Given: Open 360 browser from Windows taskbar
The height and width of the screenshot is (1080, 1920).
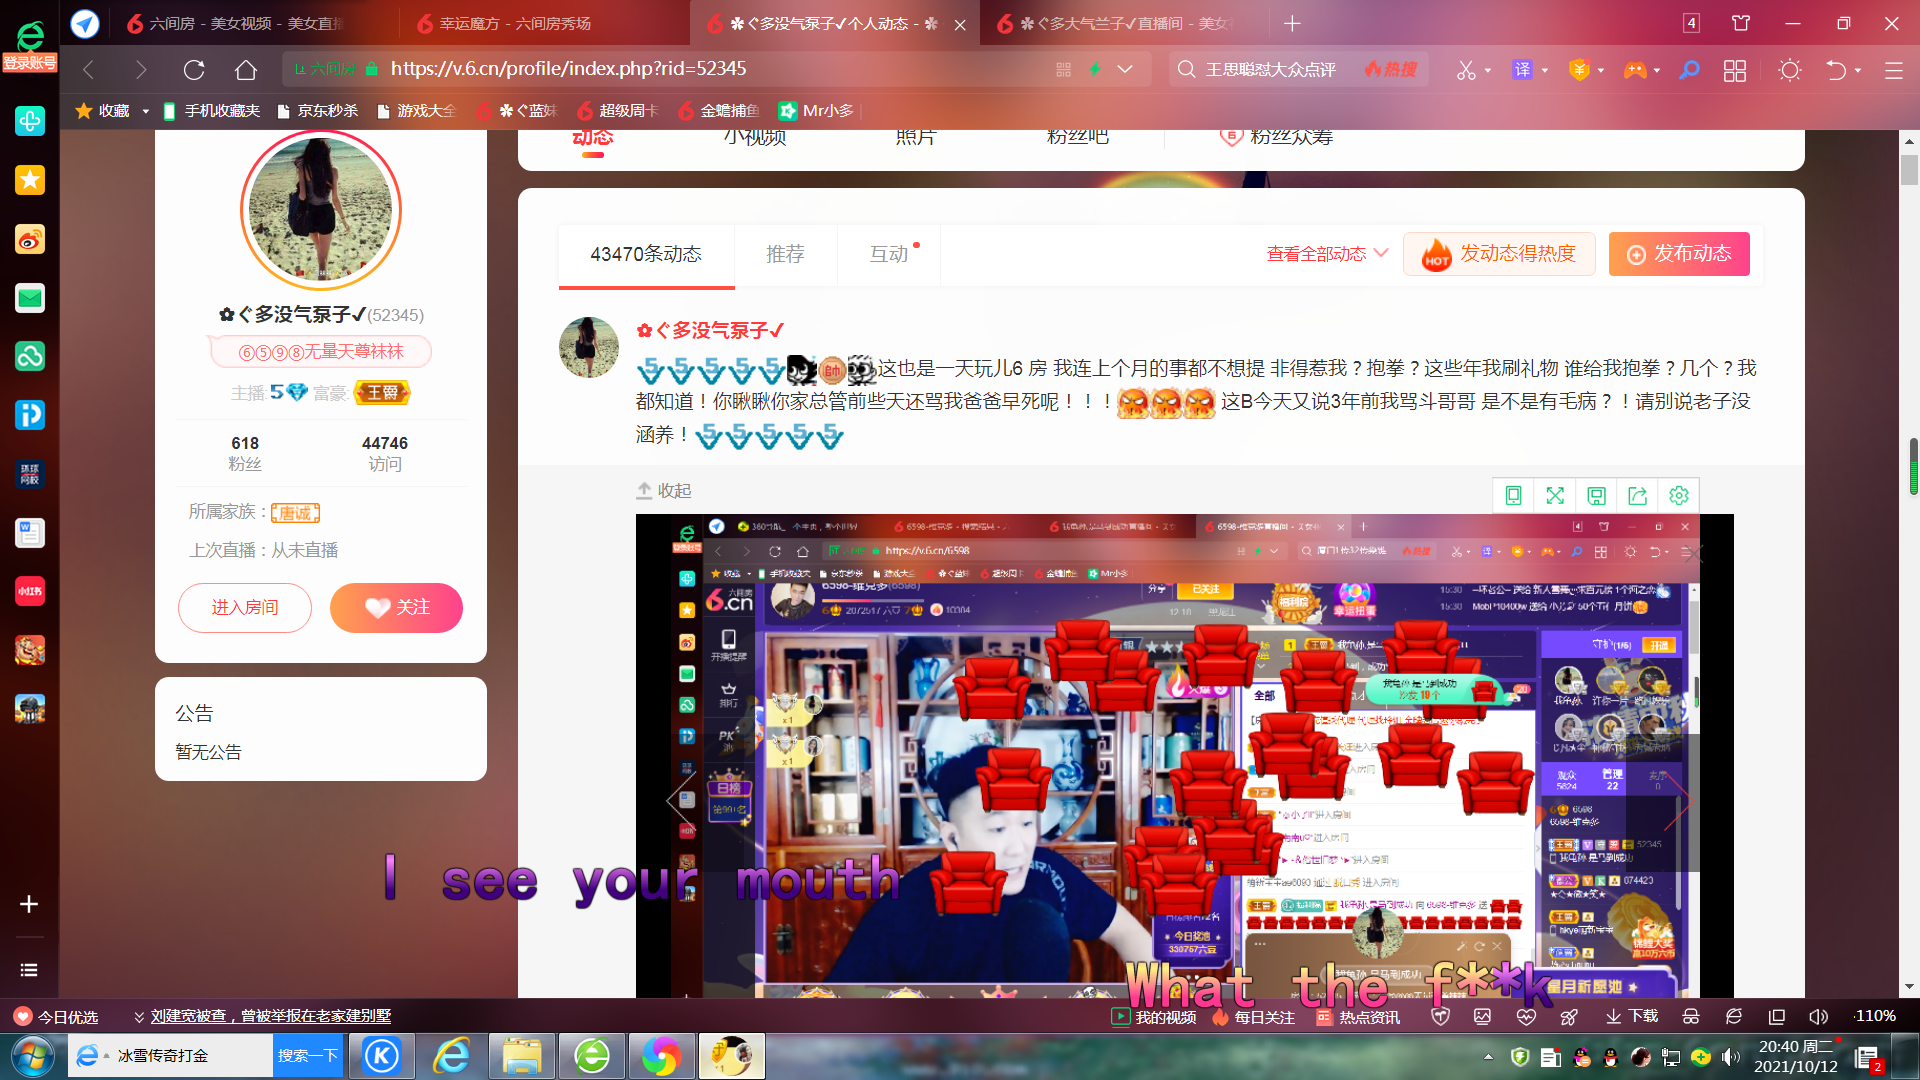Looking at the screenshot, I should pyautogui.click(x=592, y=1056).
